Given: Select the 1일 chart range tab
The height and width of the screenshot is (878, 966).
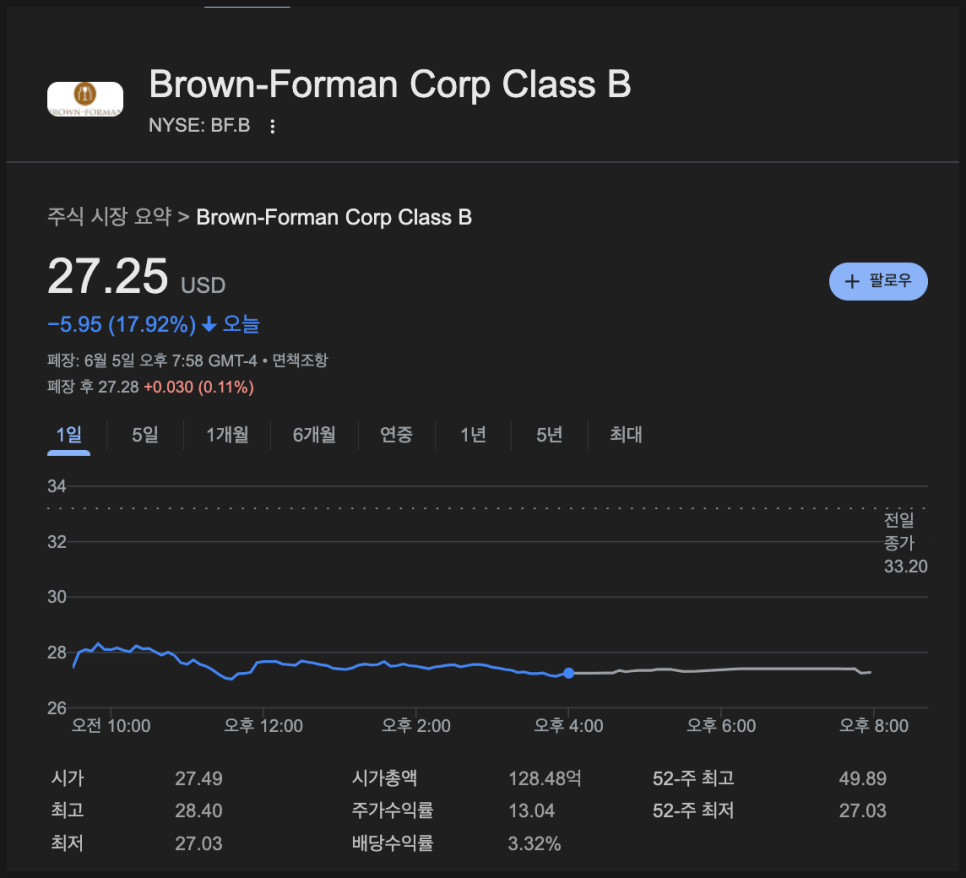Looking at the screenshot, I should click(68, 435).
